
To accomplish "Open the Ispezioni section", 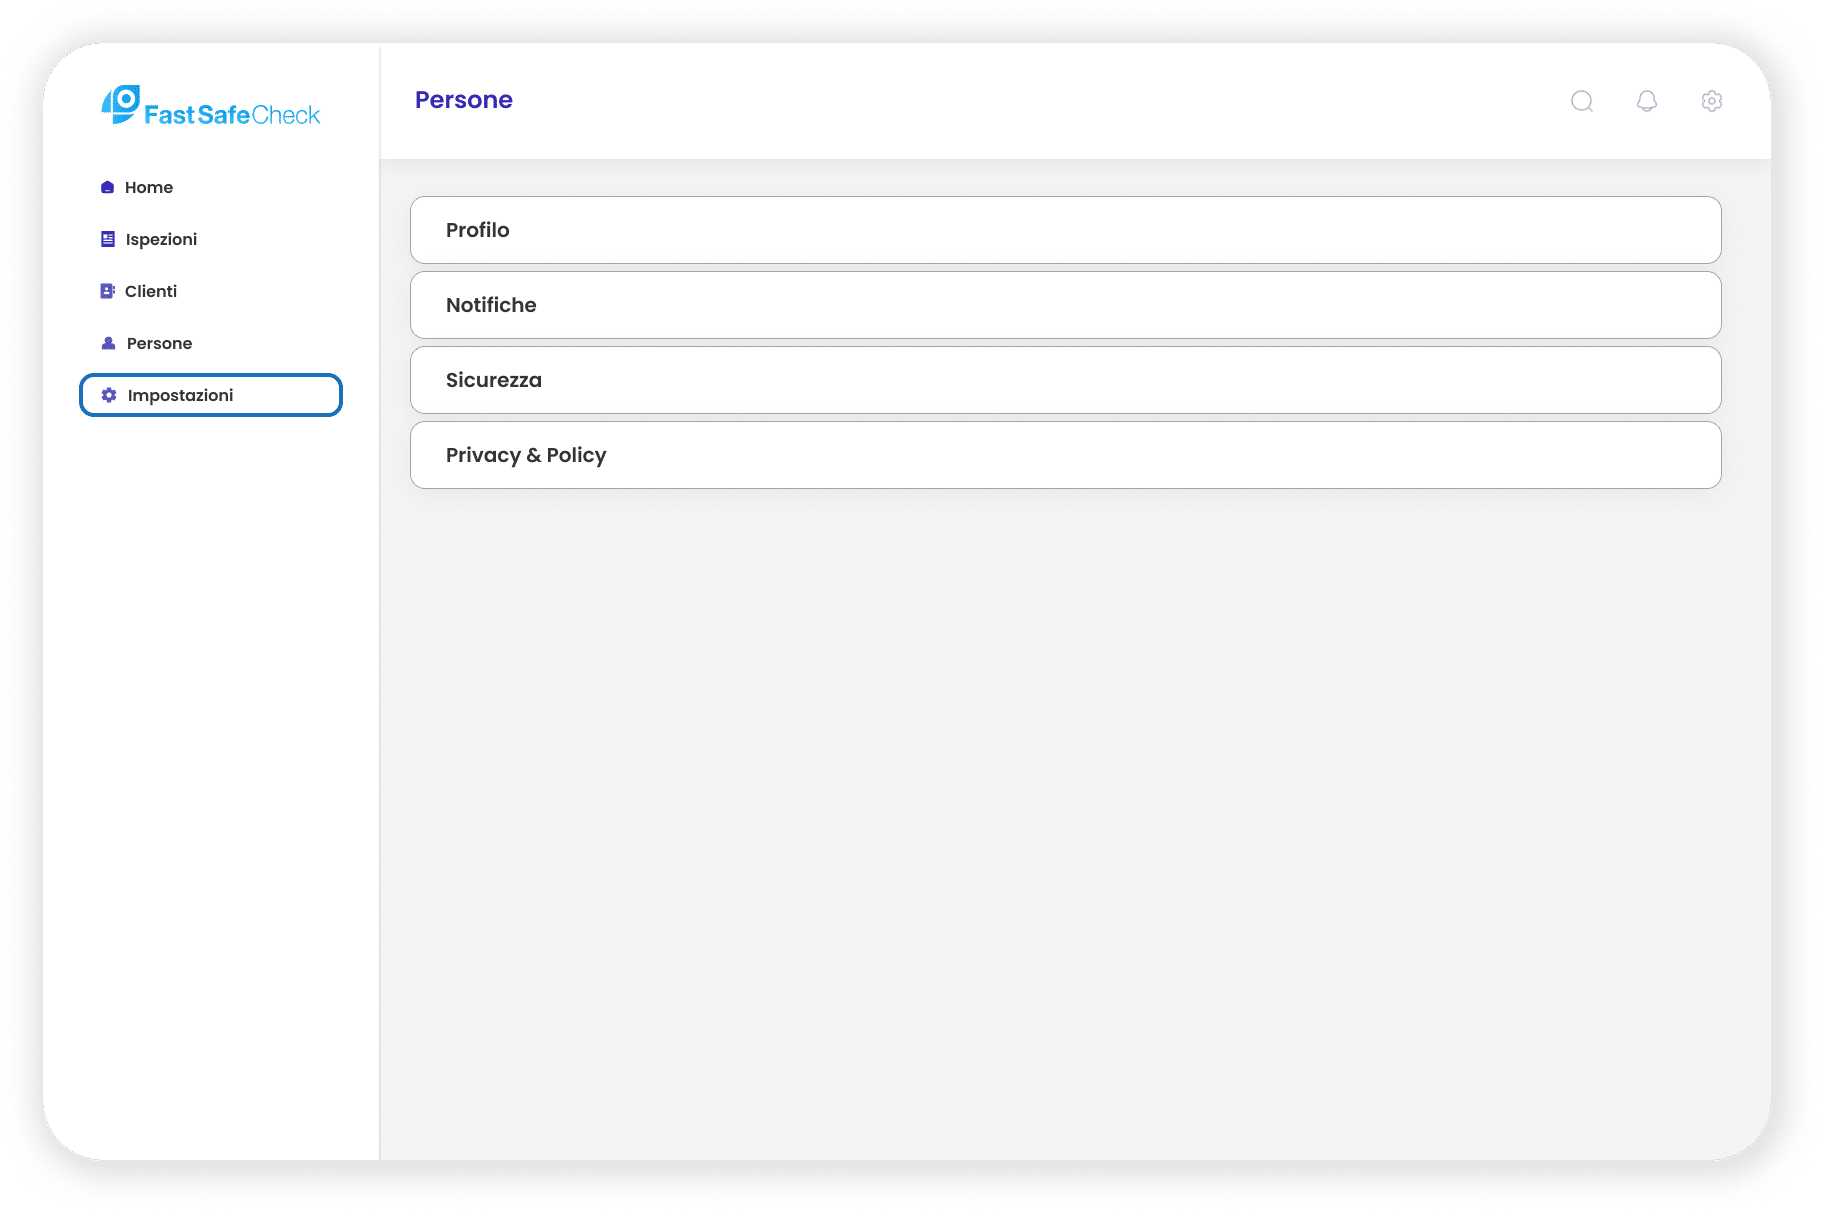I will click(x=160, y=239).
